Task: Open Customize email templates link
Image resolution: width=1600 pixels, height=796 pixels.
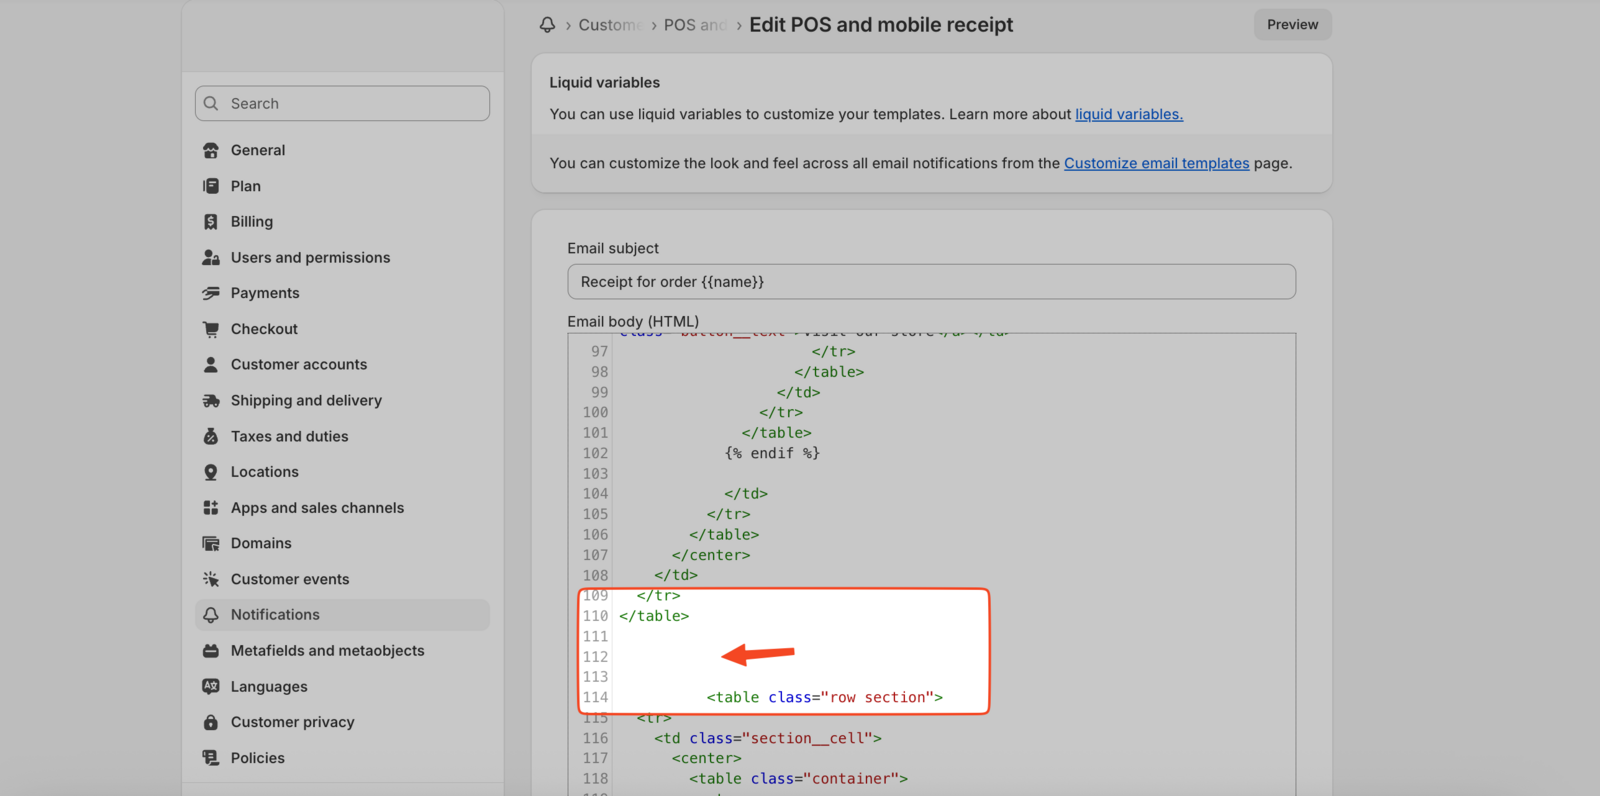Action: point(1157,163)
